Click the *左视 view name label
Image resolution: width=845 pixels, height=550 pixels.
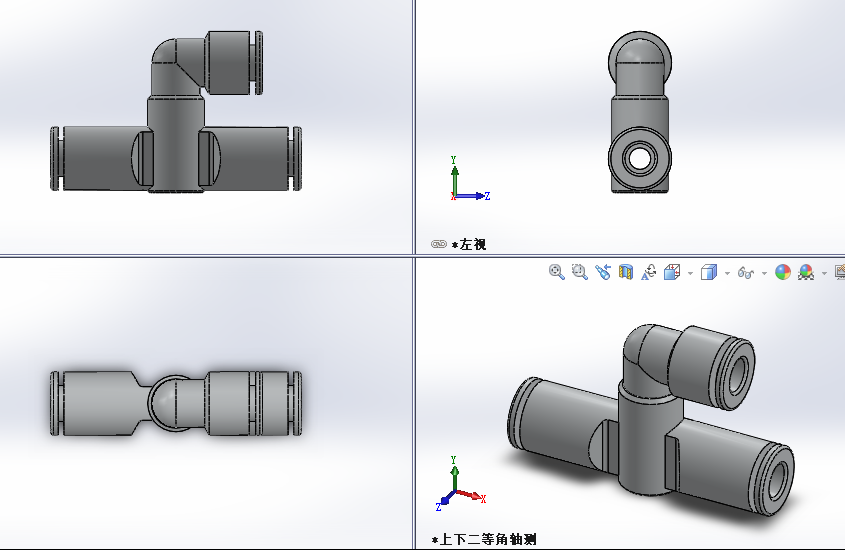[470, 244]
